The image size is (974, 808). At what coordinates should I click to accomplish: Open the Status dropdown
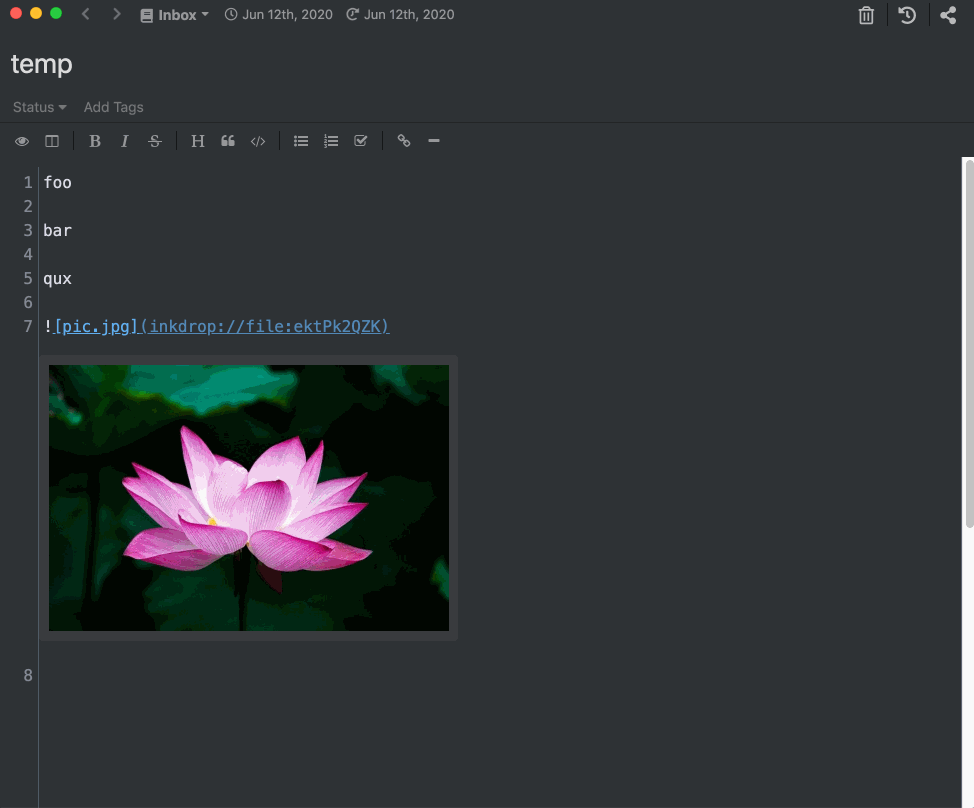[40, 107]
